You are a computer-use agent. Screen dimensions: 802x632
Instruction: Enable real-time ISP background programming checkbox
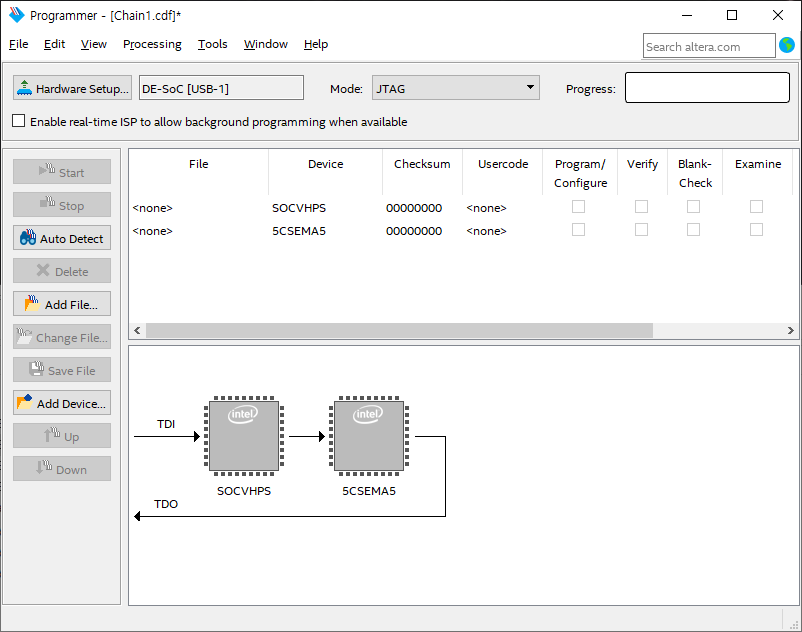click(18, 121)
